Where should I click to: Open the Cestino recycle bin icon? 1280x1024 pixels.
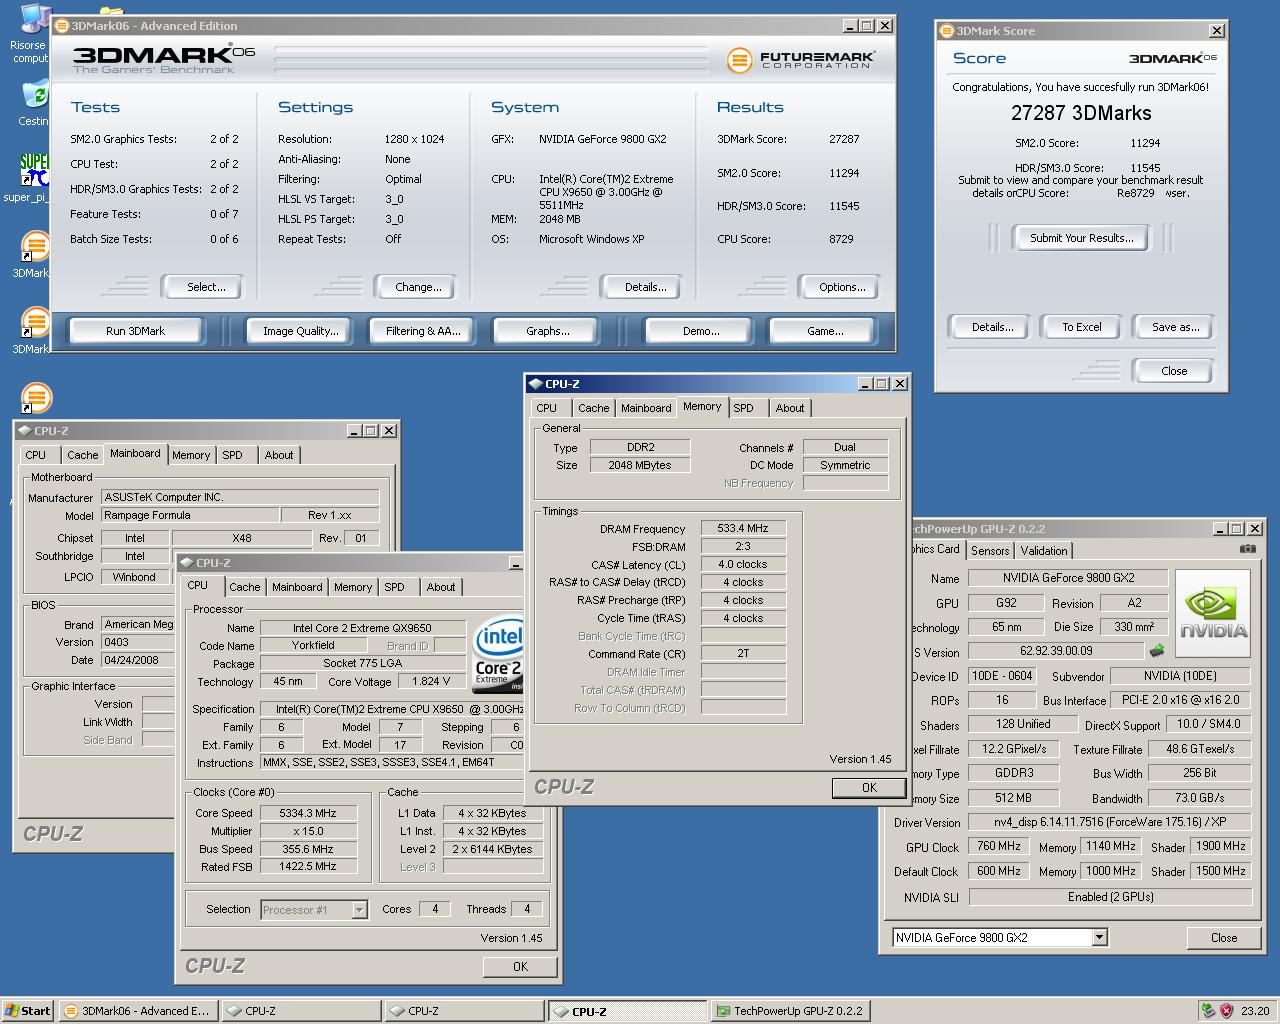(x=34, y=95)
